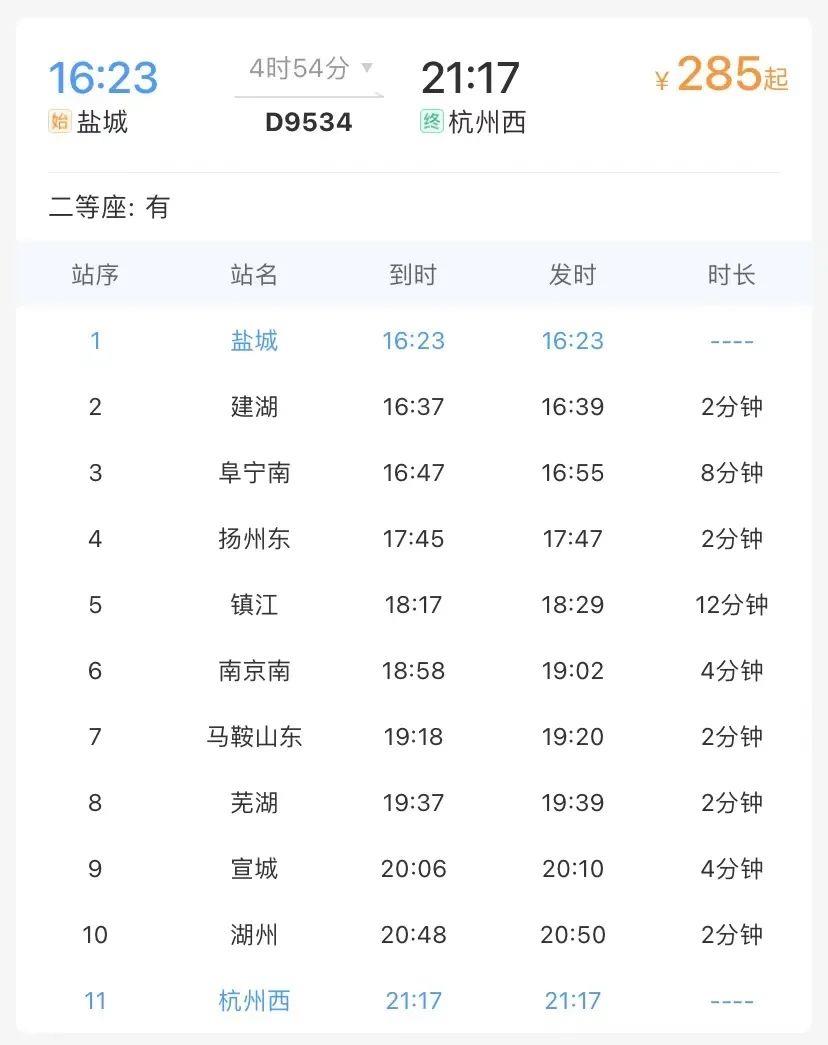This screenshot has height=1045, width=828.
Task: Click the orange 始 origin station icon
Action: tap(59, 121)
